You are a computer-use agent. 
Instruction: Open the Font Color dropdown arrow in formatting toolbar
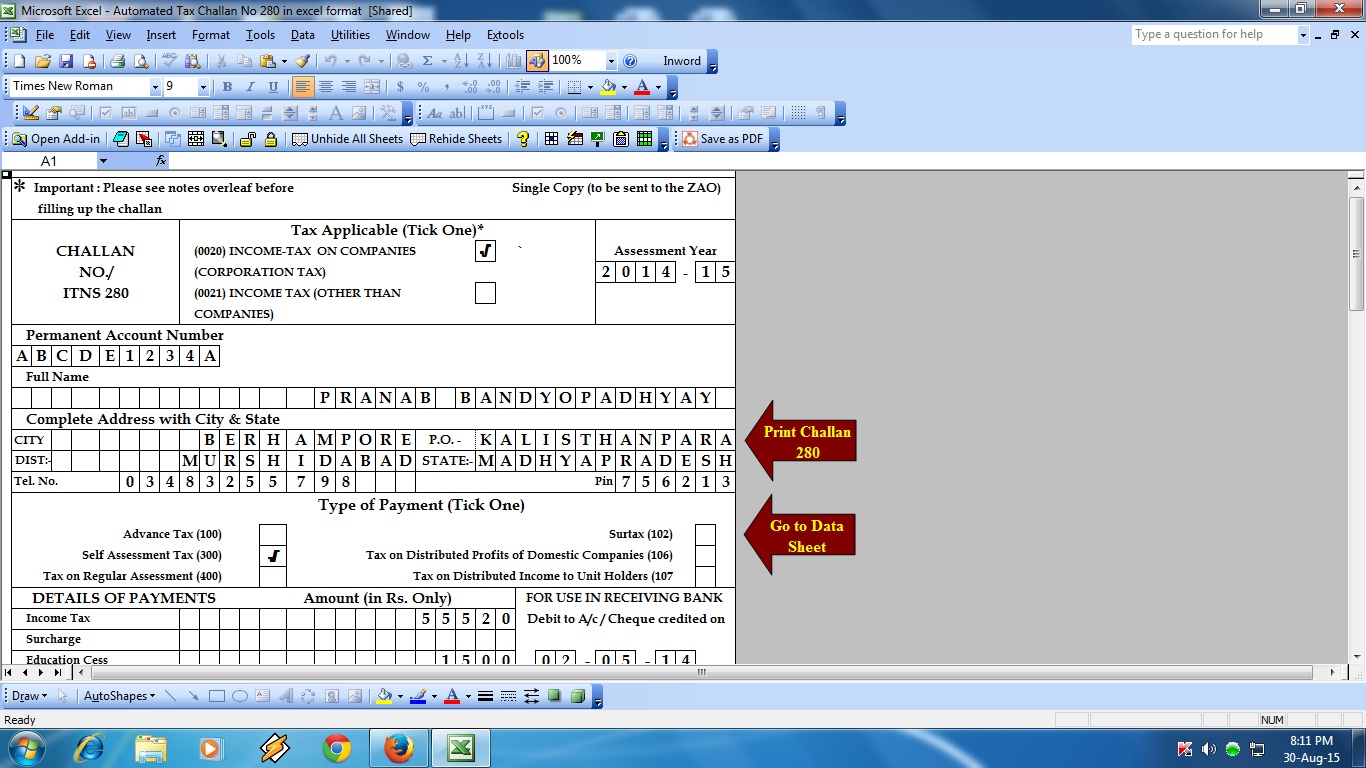tap(658, 87)
